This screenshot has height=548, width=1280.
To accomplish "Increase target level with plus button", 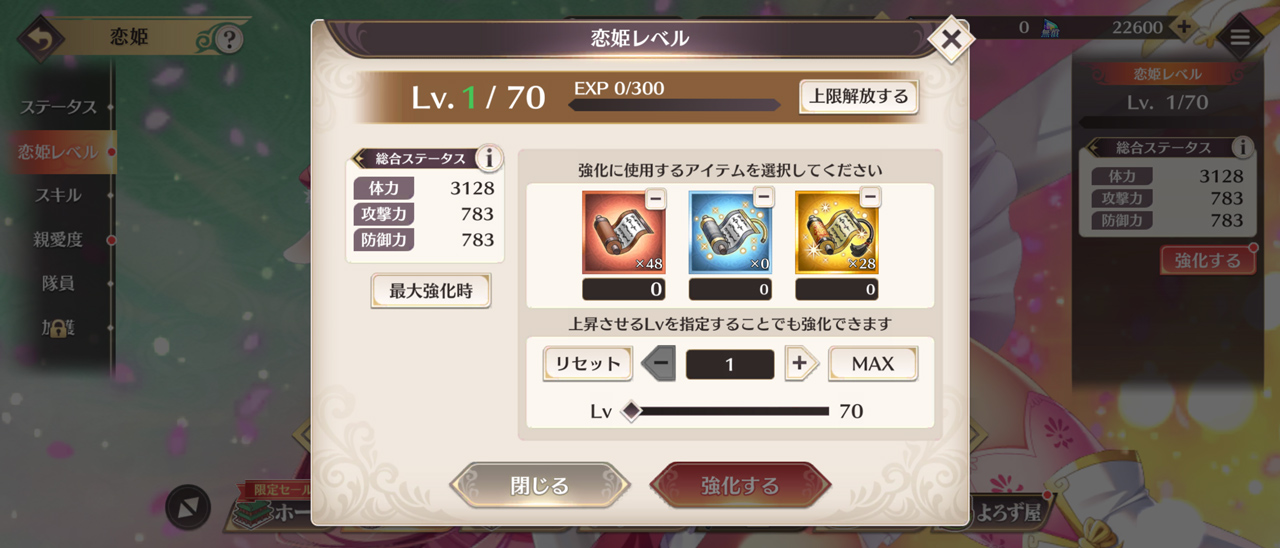I will coord(798,363).
